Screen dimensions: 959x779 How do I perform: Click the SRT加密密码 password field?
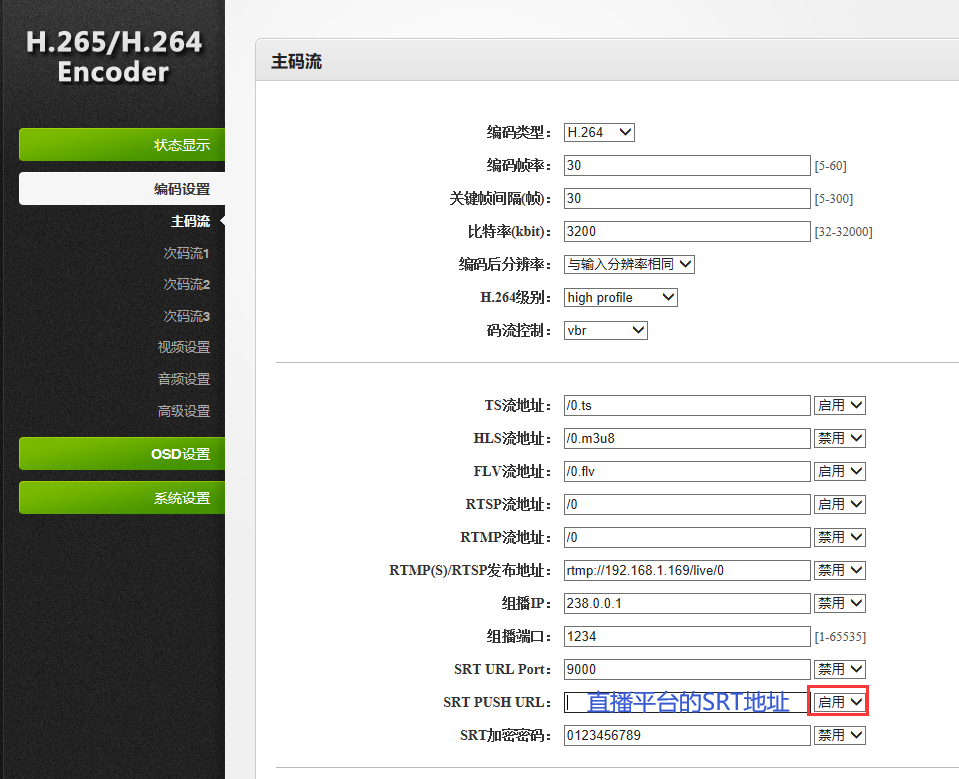pyautogui.click(x=687, y=736)
